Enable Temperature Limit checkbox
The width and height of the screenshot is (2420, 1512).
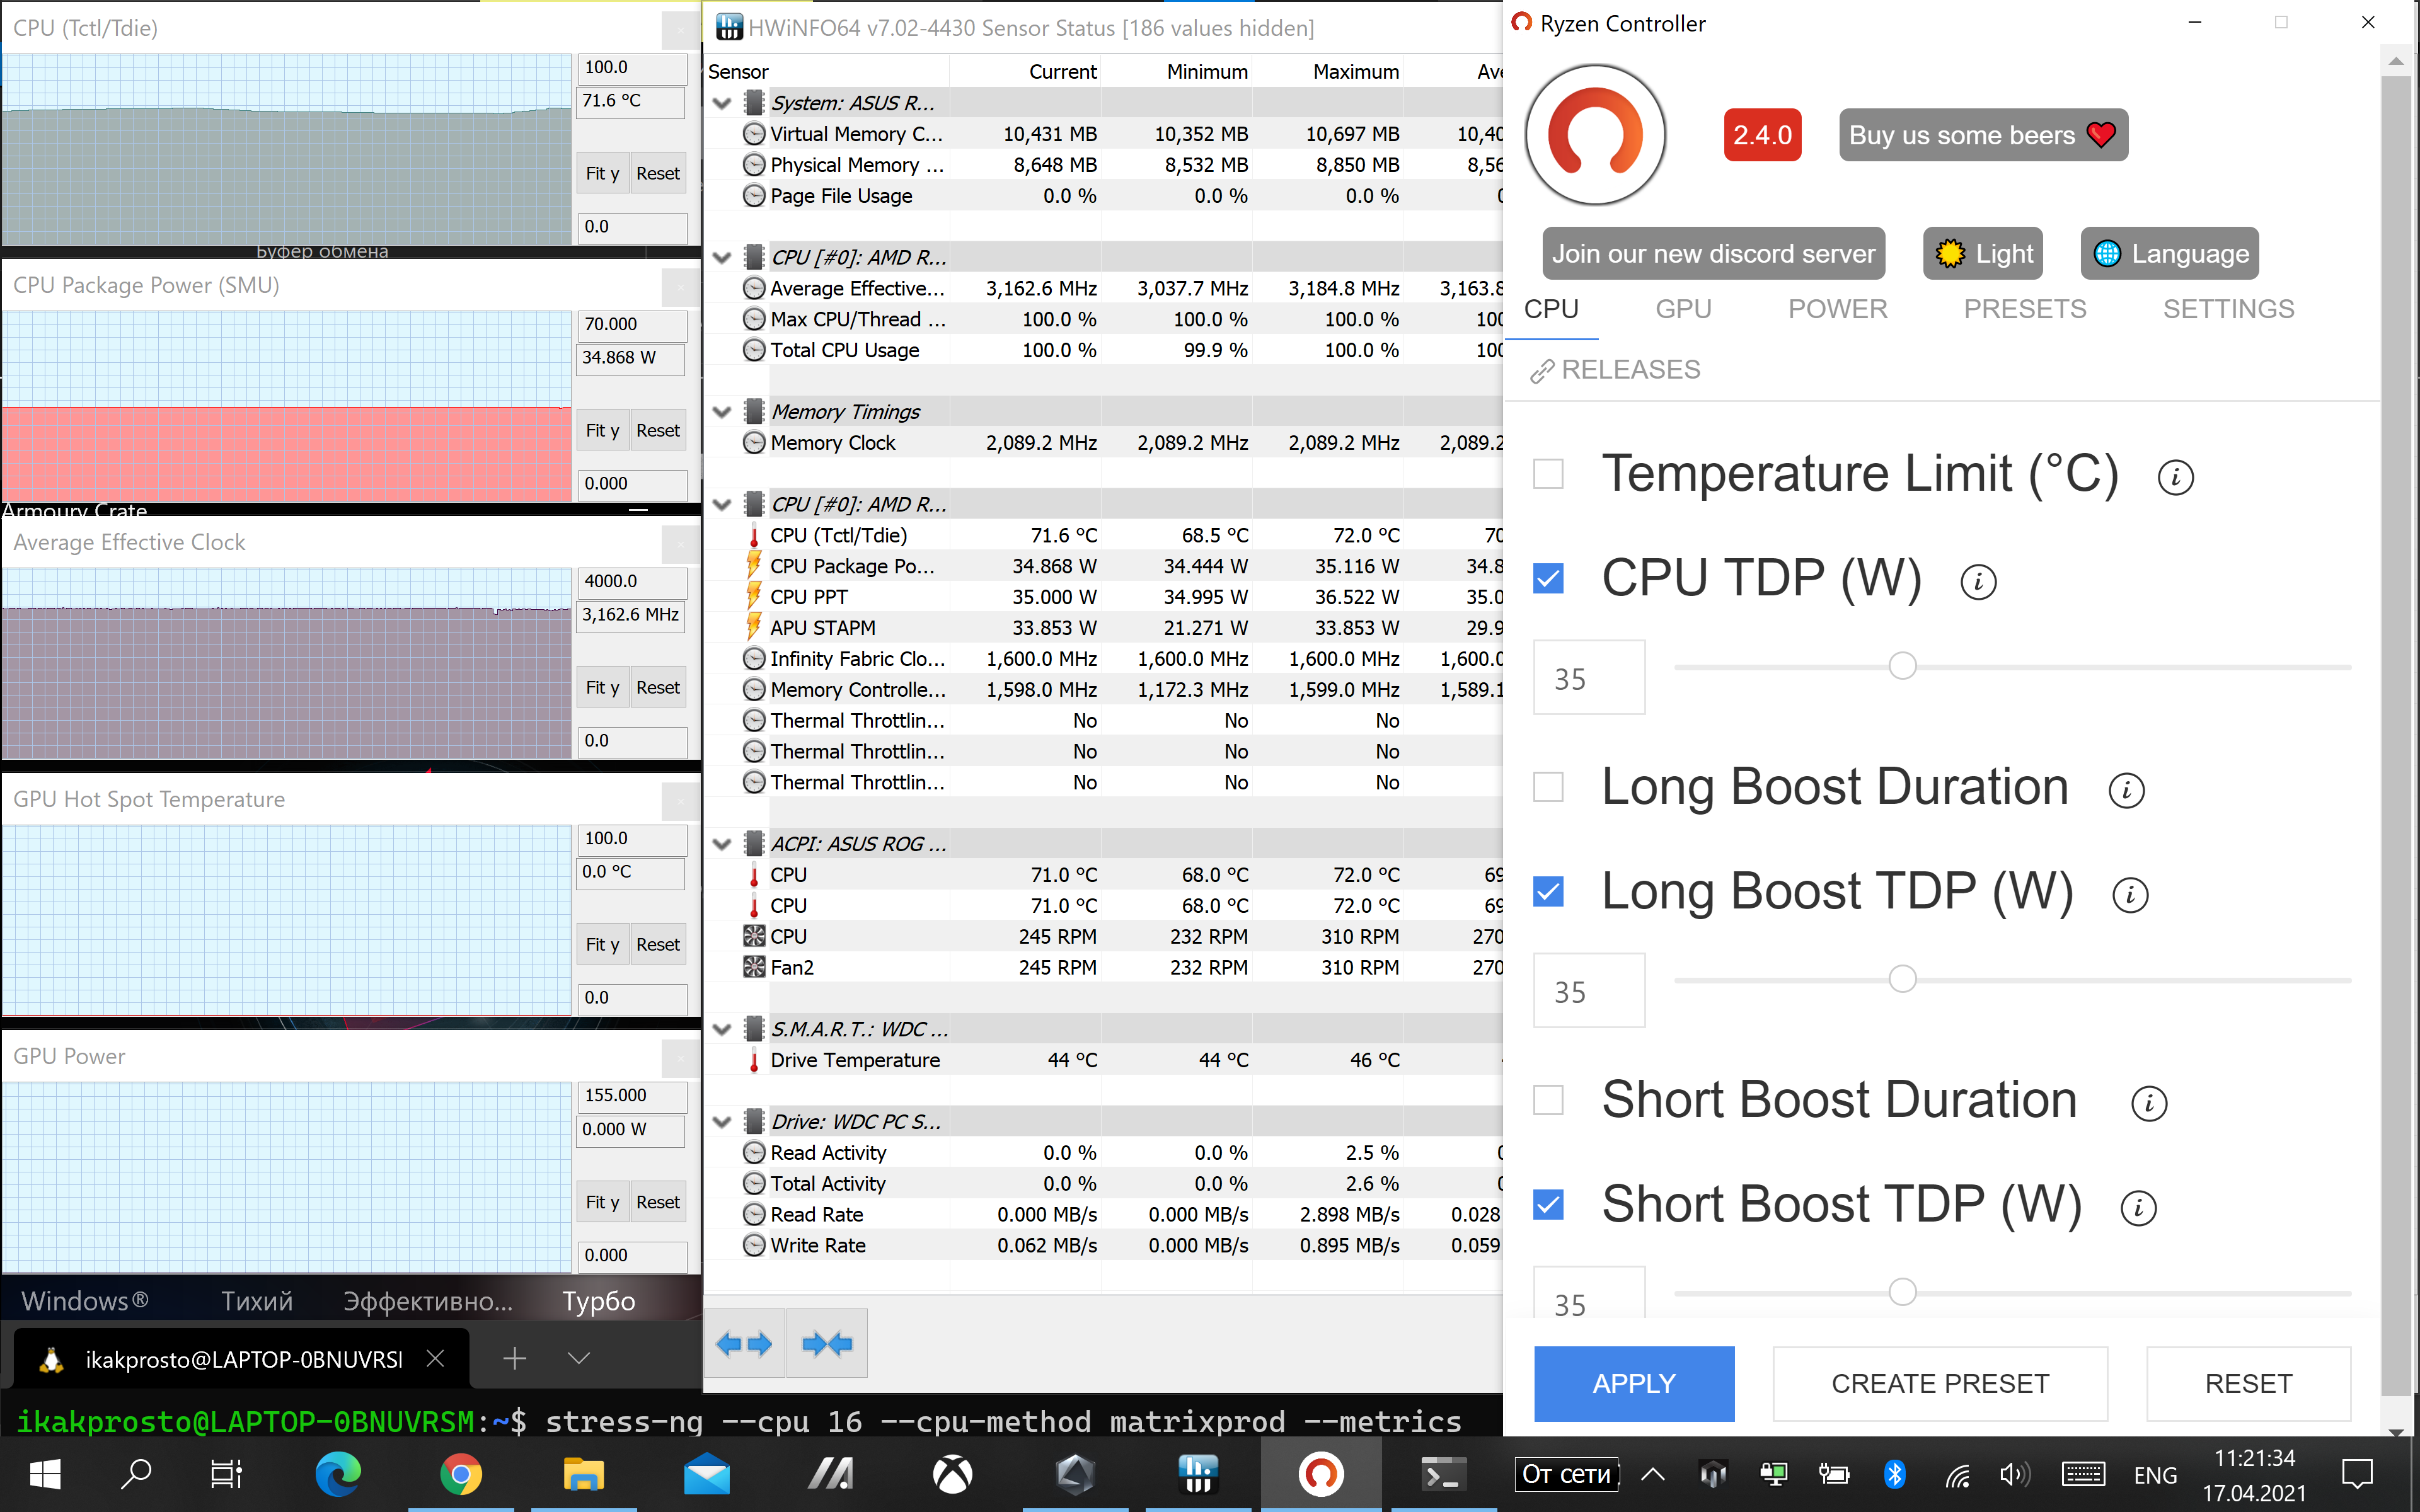click(1548, 474)
